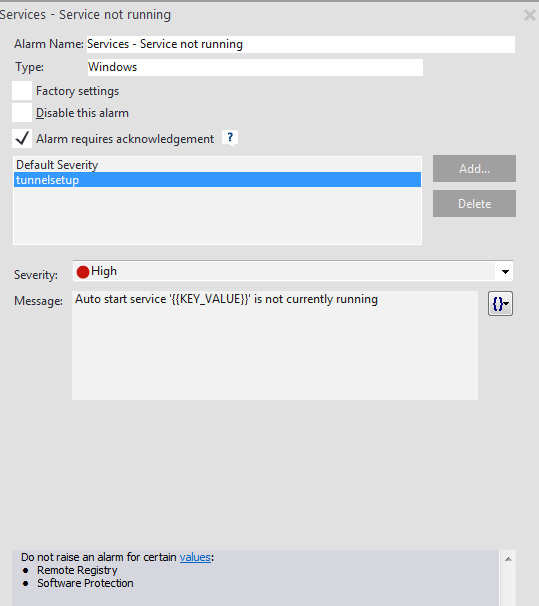Click the Type field showing Windows
The image size is (539, 606).
255,67
